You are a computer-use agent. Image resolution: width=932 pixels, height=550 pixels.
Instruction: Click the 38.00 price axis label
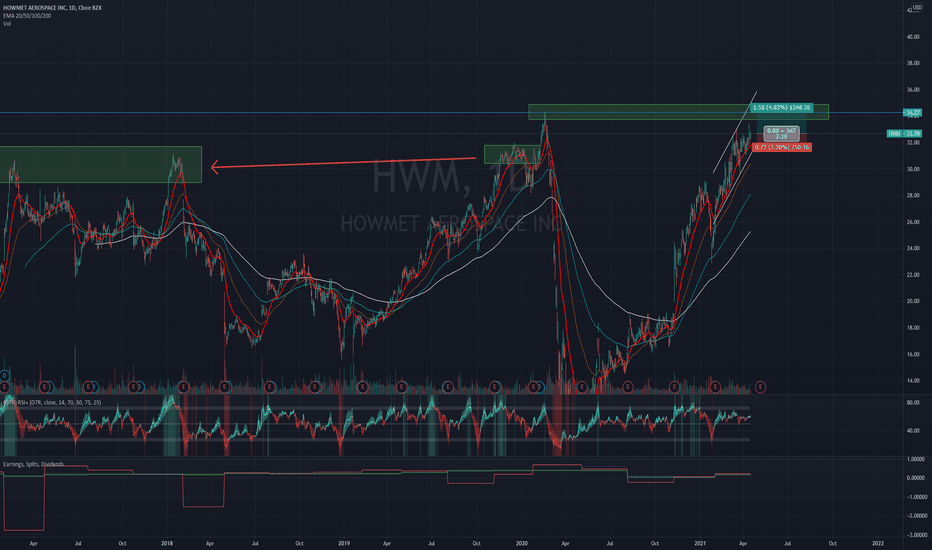(x=912, y=63)
